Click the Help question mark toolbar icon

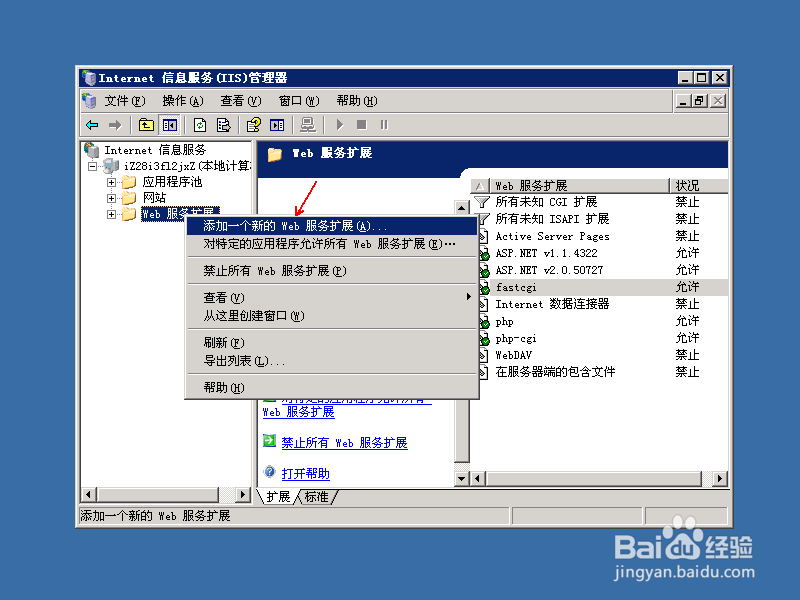tap(253, 124)
